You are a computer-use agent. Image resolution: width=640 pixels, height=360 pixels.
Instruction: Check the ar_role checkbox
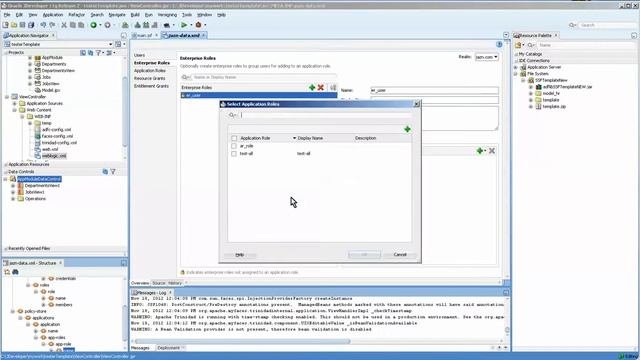[x=234, y=146]
